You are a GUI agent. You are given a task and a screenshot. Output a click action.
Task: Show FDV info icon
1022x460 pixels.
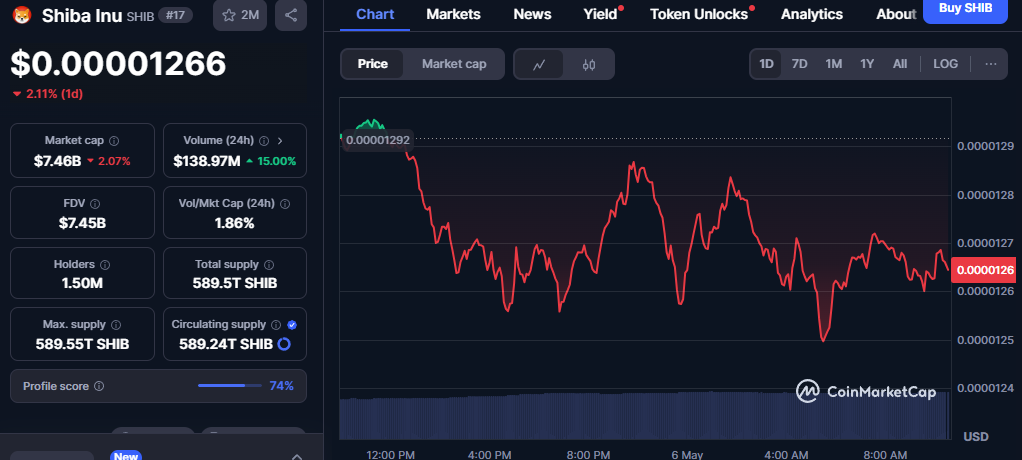[x=95, y=204]
